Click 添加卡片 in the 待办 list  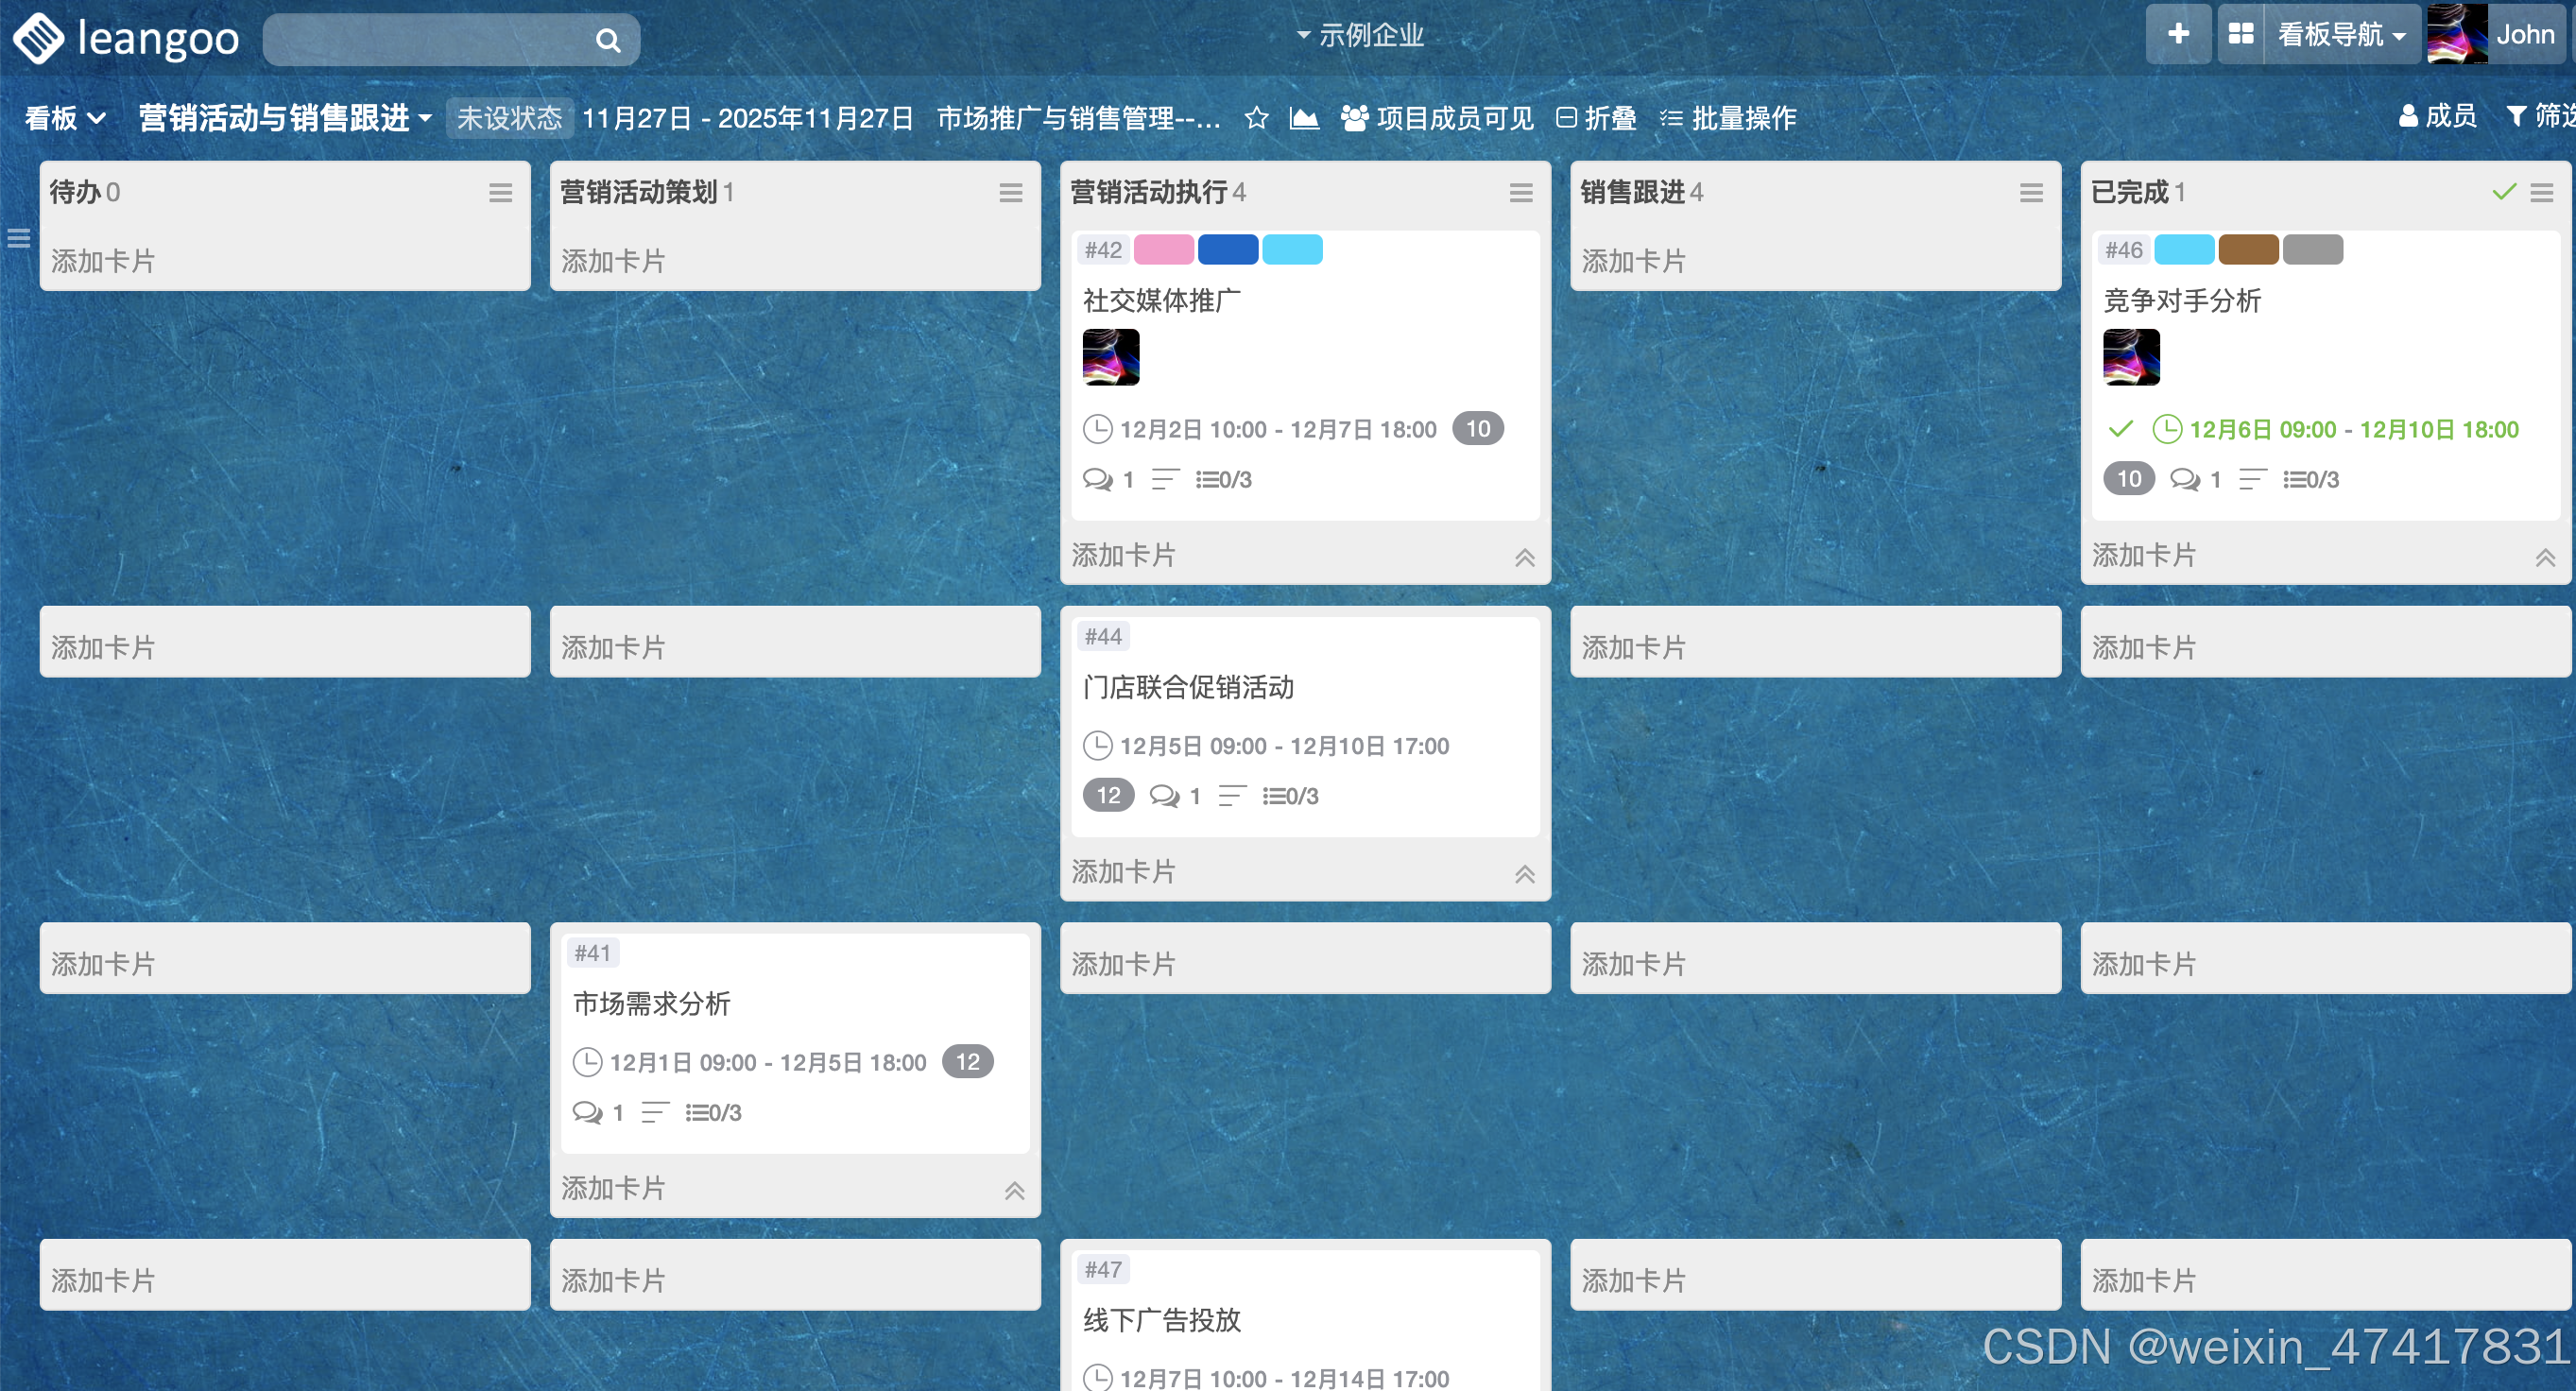[x=103, y=261]
